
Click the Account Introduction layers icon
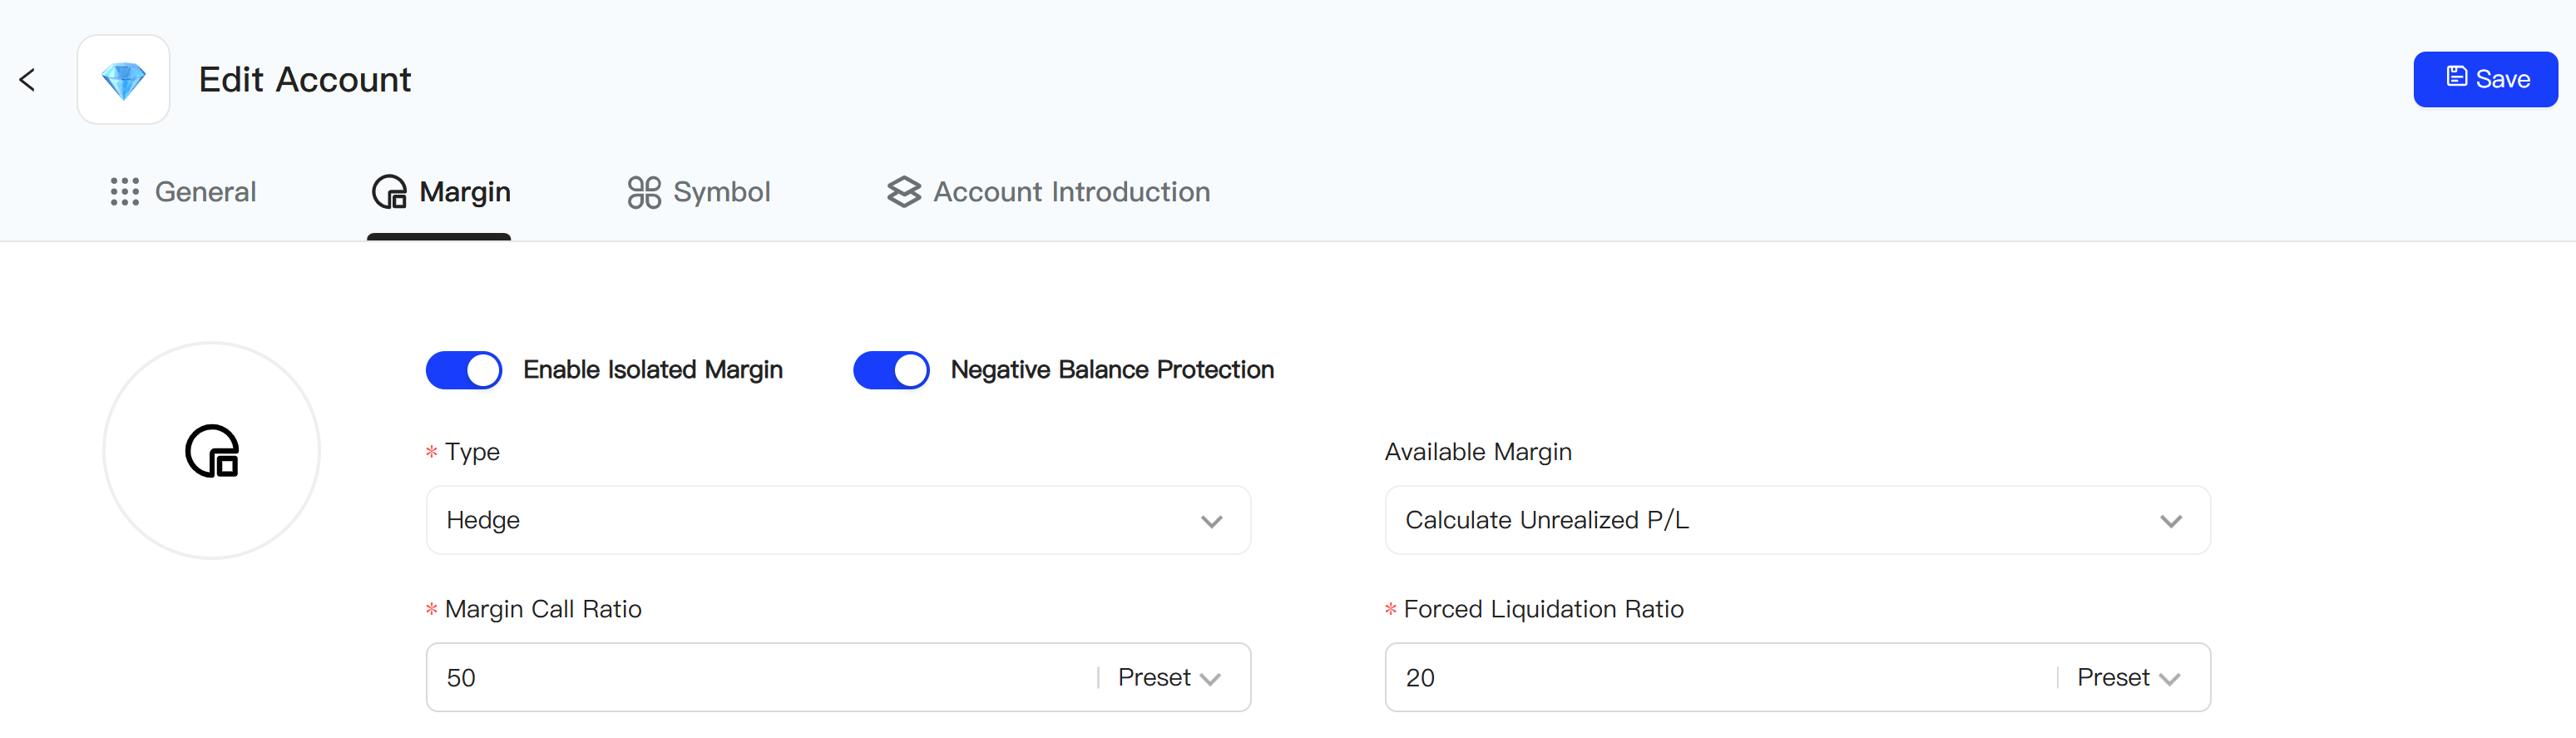coord(904,192)
